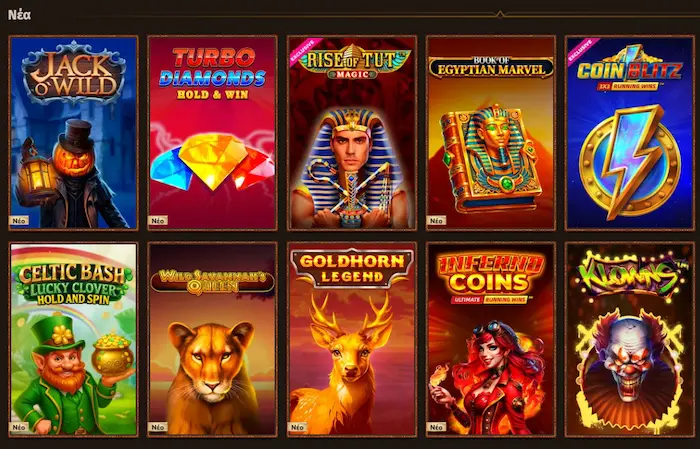Screen dimensions: 700x449
Task: Launch the Coin Blitz game tile
Action: point(630,133)
